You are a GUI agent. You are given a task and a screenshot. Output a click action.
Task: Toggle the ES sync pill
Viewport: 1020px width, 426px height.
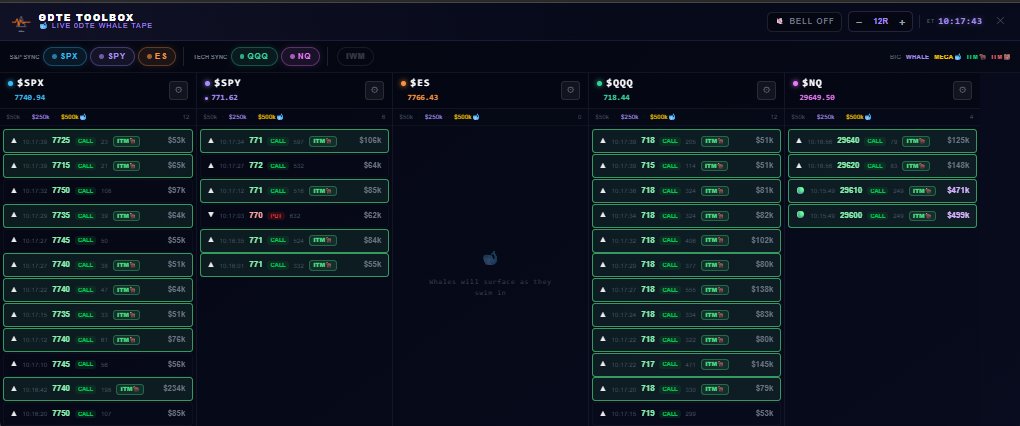click(156, 57)
